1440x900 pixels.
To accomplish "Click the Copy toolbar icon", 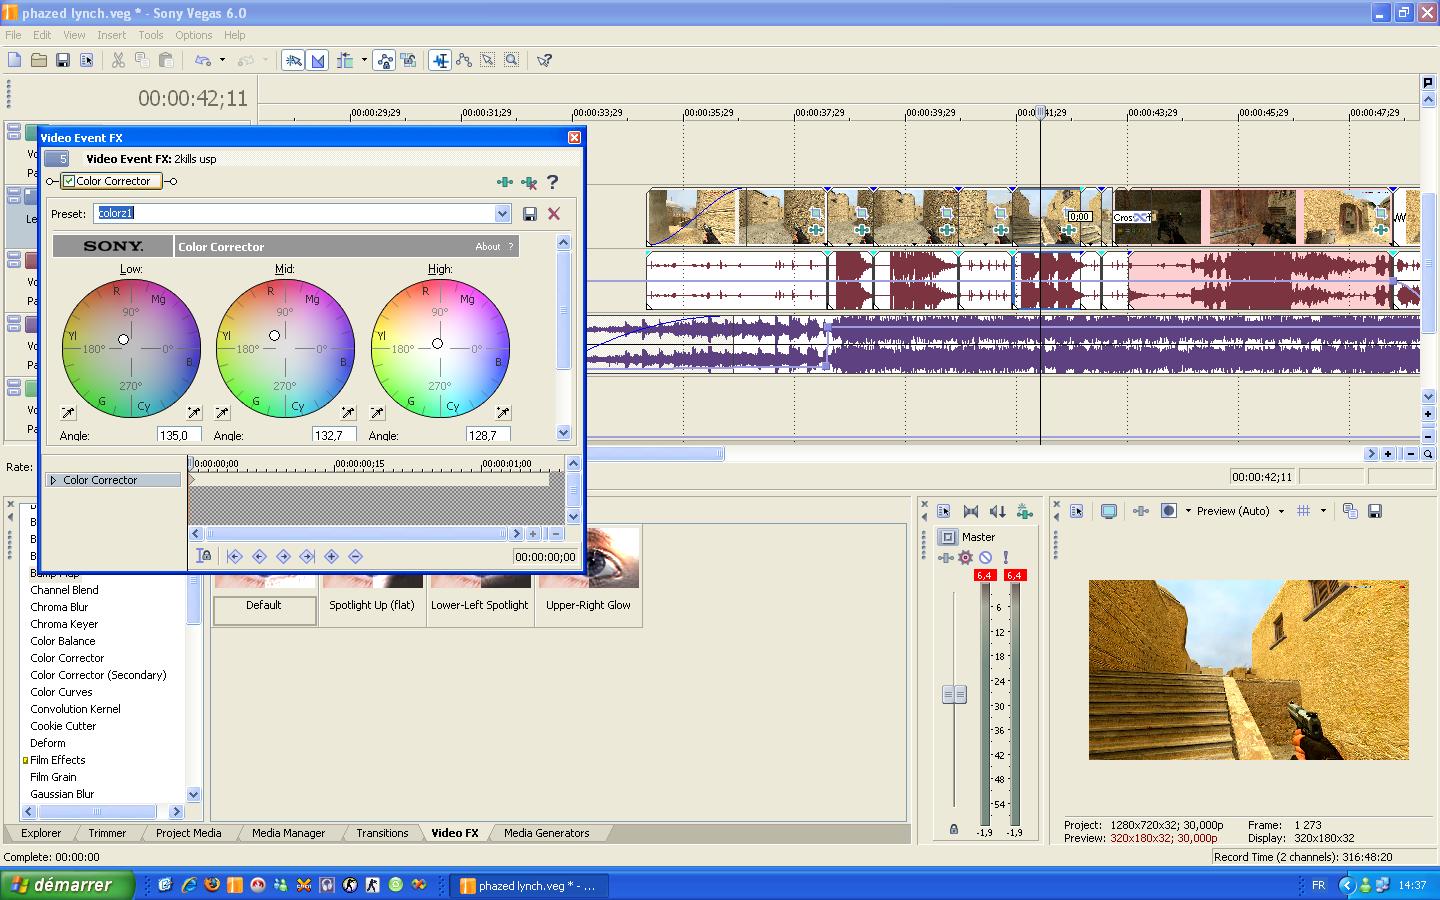I will click(142, 60).
